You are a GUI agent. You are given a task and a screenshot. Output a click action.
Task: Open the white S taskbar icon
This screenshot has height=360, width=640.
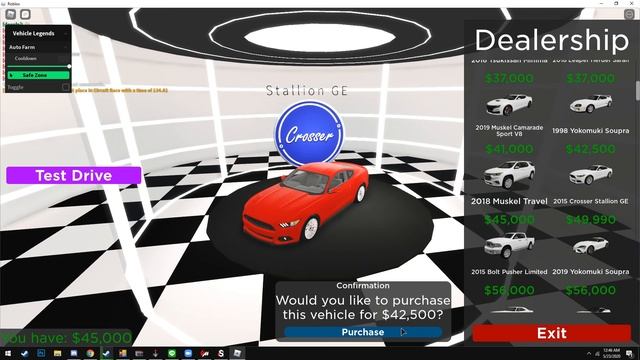tap(221, 353)
